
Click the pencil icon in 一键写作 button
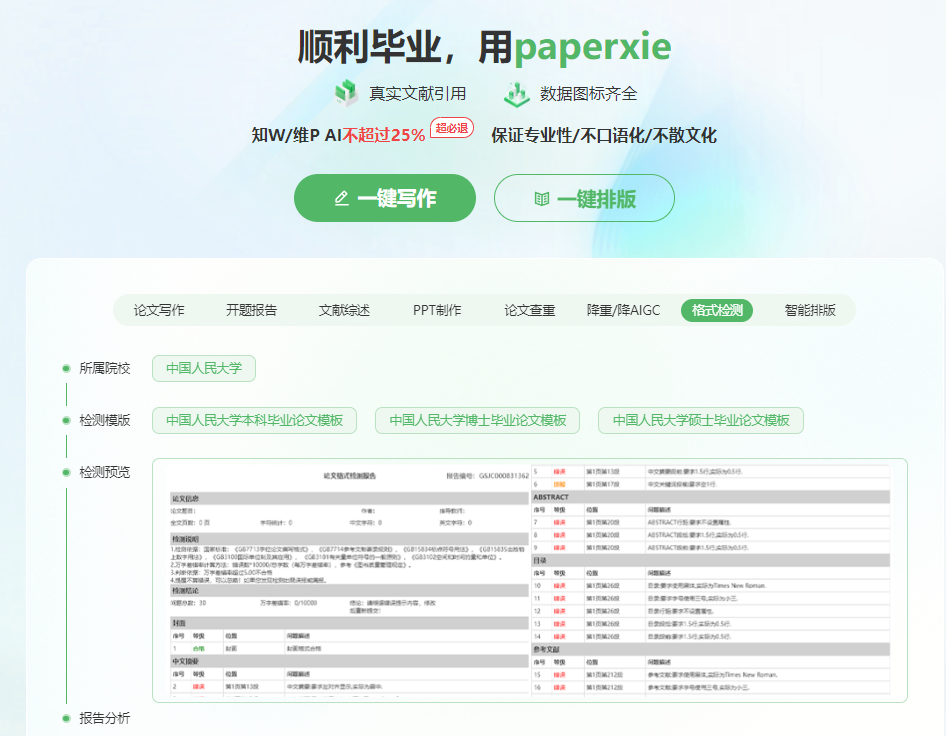[342, 199]
